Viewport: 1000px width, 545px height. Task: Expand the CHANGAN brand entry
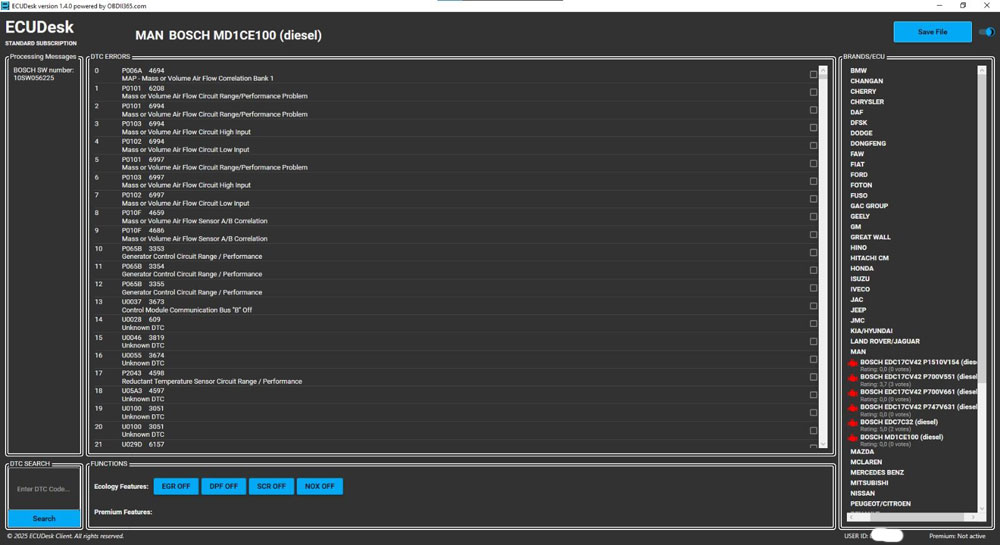(867, 81)
